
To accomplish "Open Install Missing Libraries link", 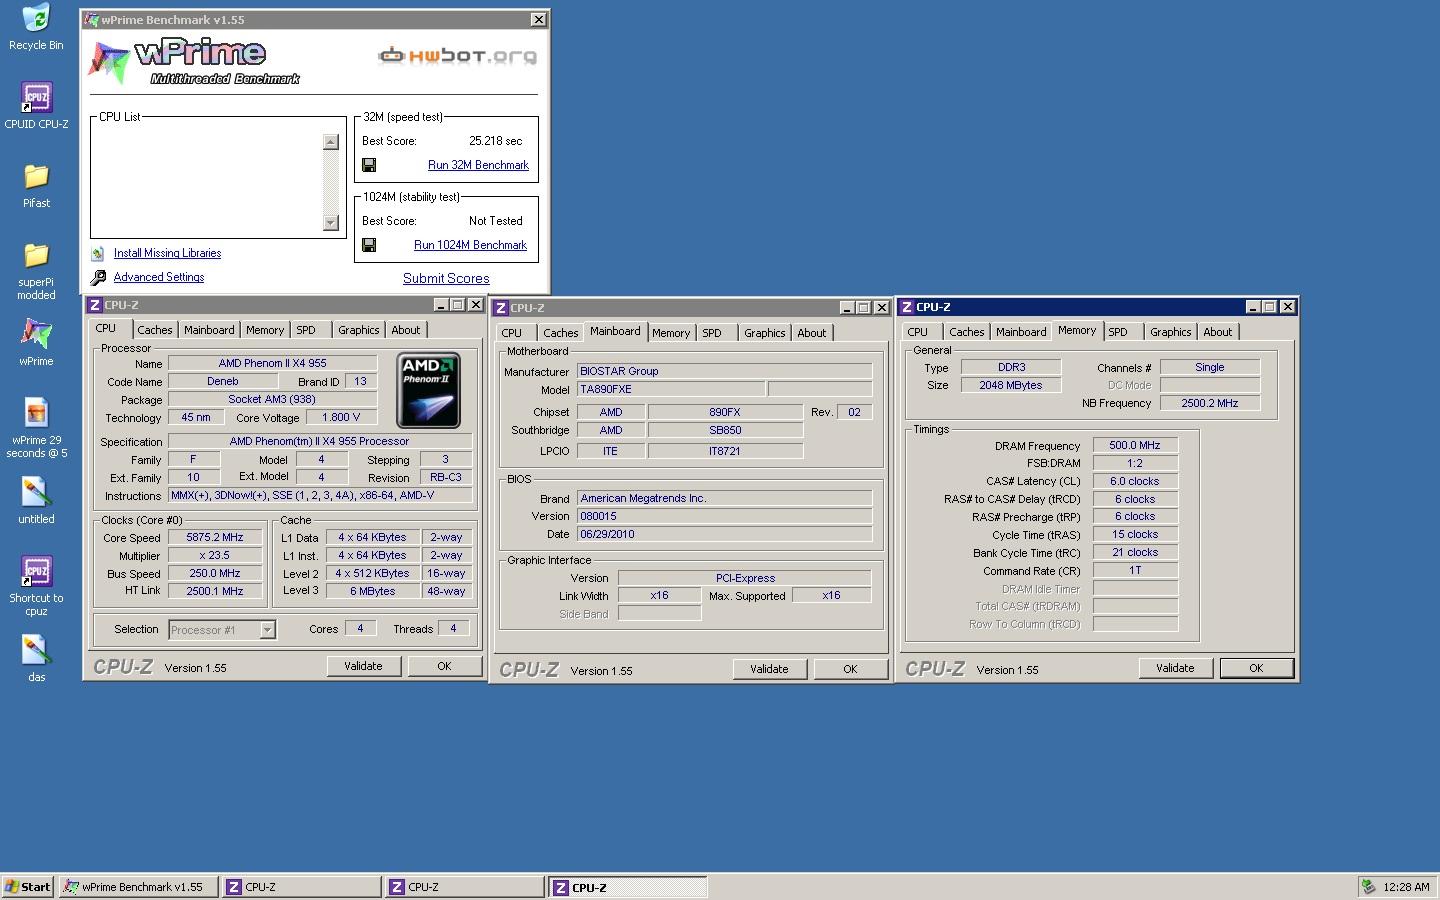I will 167,254.
